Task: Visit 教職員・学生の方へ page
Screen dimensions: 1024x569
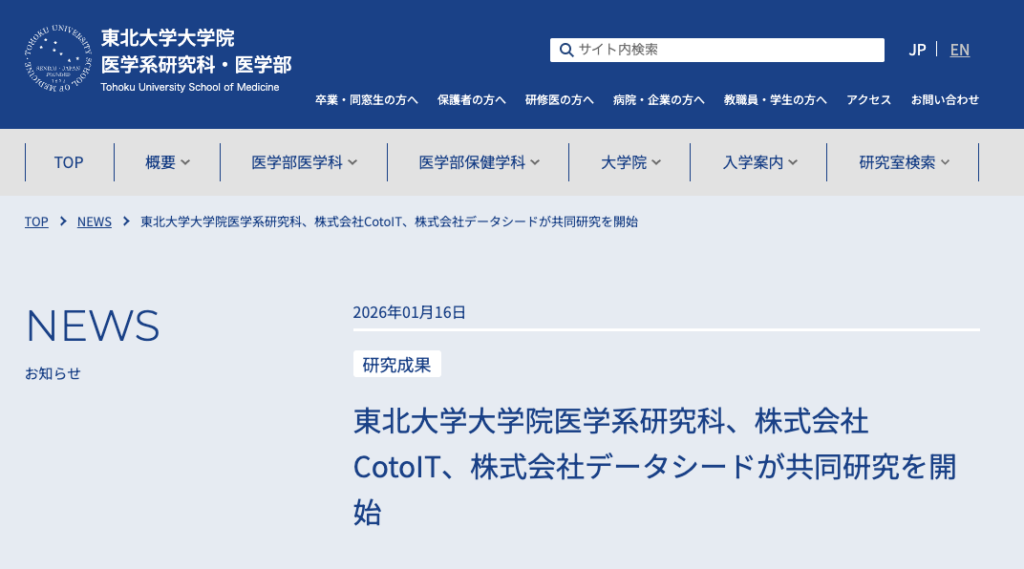Action: tap(775, 100)
